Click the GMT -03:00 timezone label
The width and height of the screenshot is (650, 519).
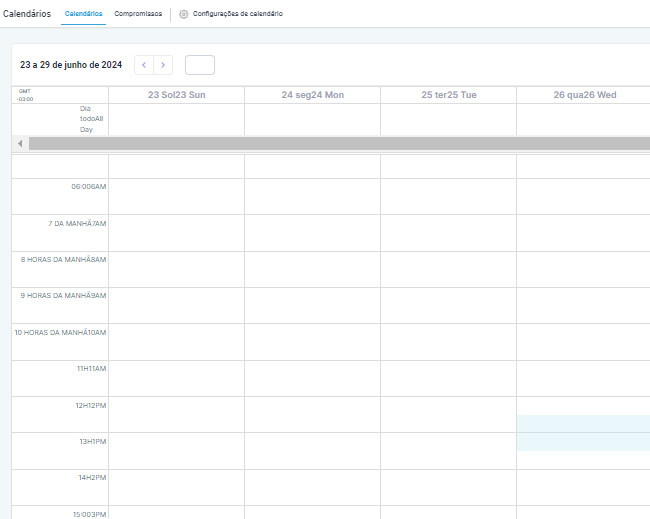coord(25,95)
